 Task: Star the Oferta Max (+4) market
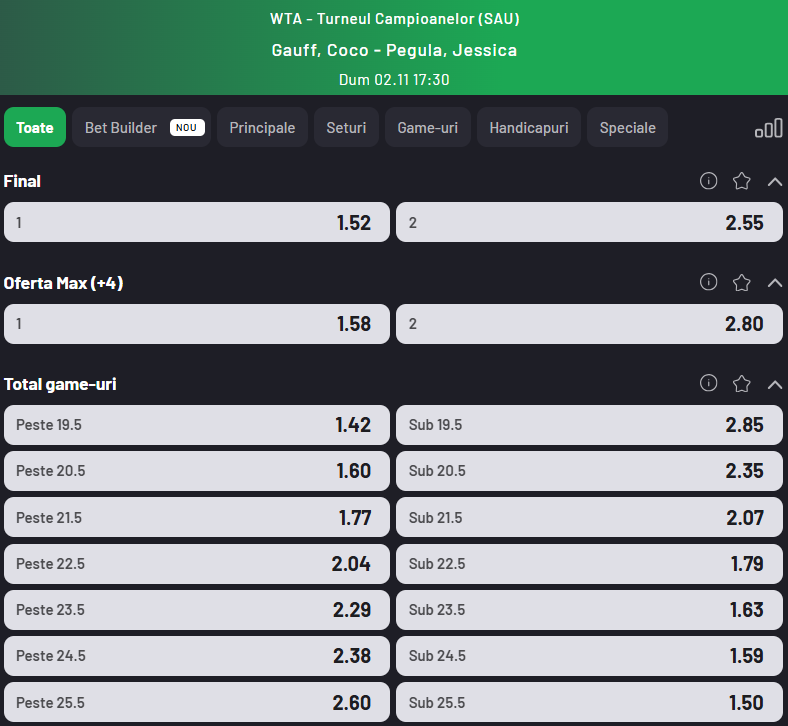coord(741,282)
